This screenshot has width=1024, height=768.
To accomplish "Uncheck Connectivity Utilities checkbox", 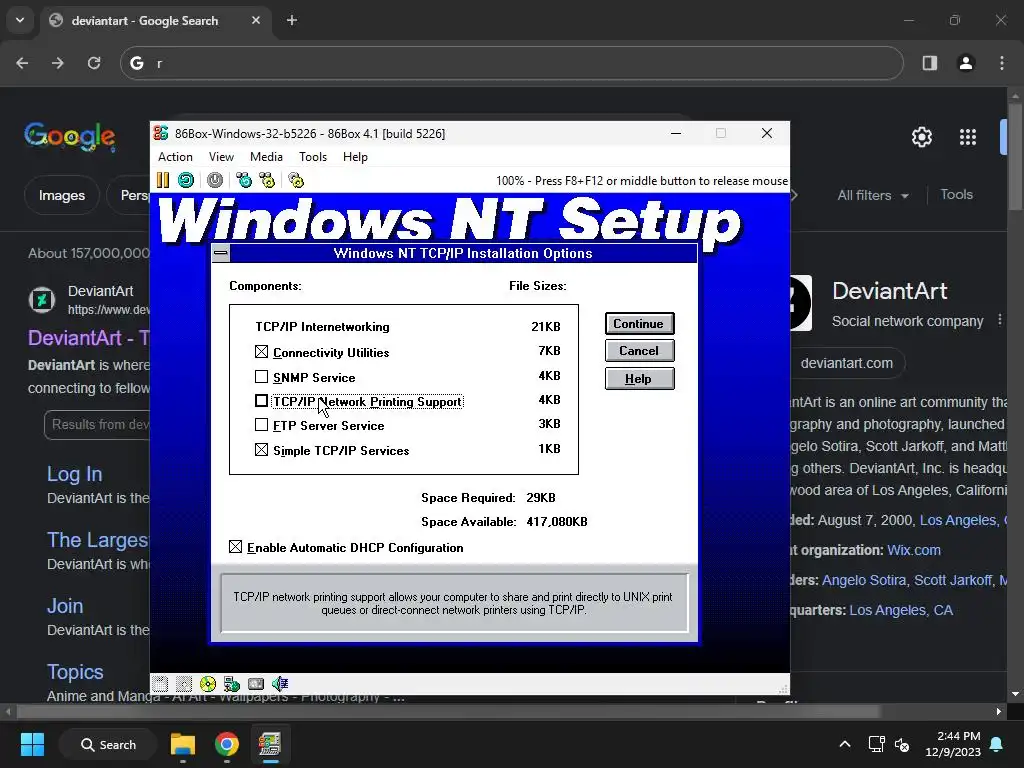I will coord(261,352).
